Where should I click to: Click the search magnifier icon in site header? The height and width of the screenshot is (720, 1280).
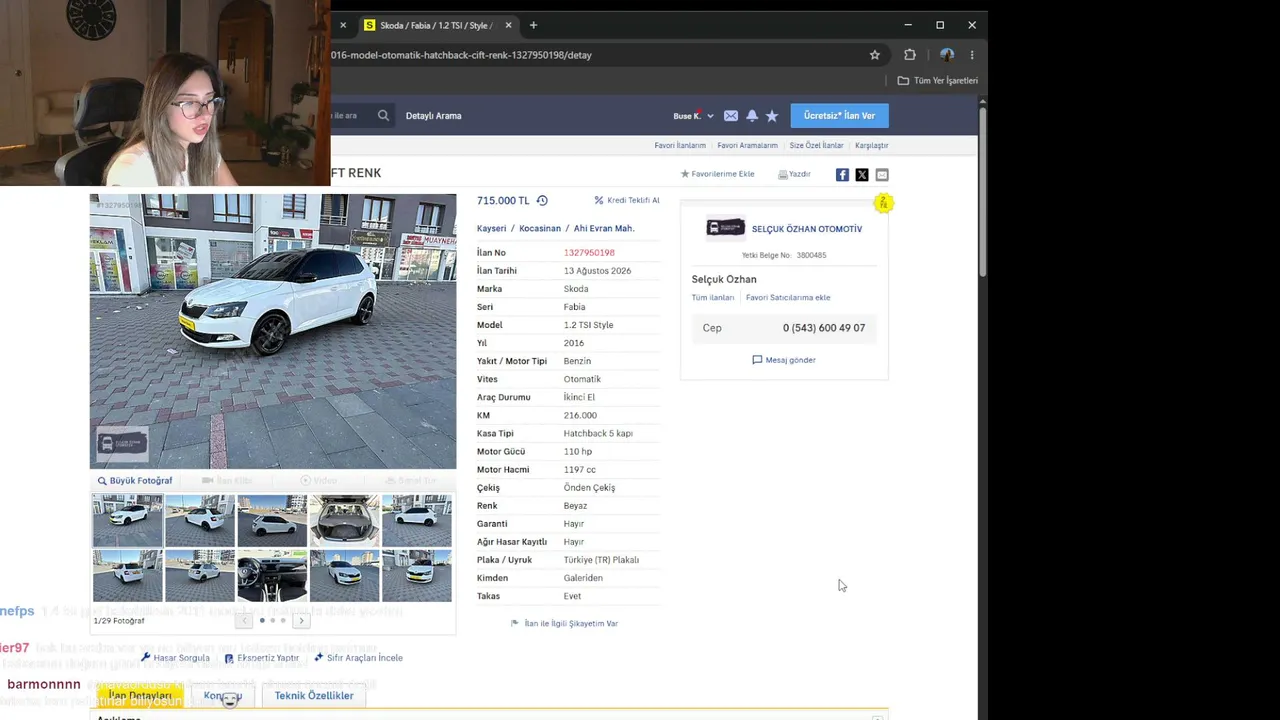(383, 116)
